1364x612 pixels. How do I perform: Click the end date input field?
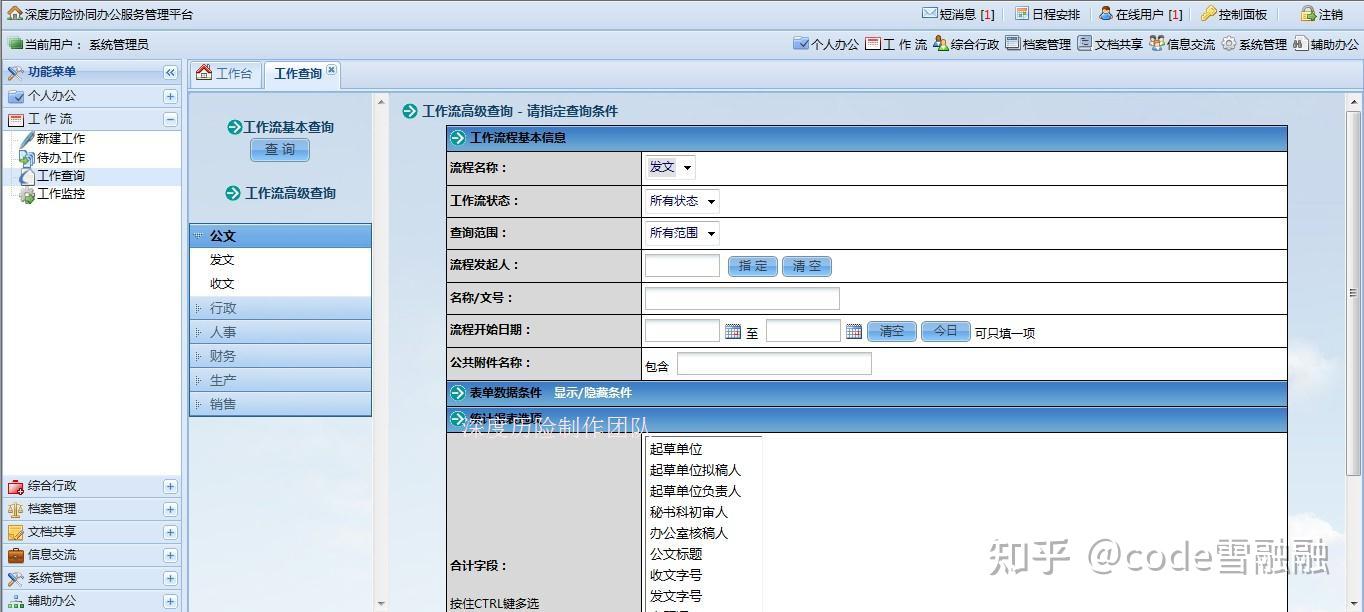point(803,331)
